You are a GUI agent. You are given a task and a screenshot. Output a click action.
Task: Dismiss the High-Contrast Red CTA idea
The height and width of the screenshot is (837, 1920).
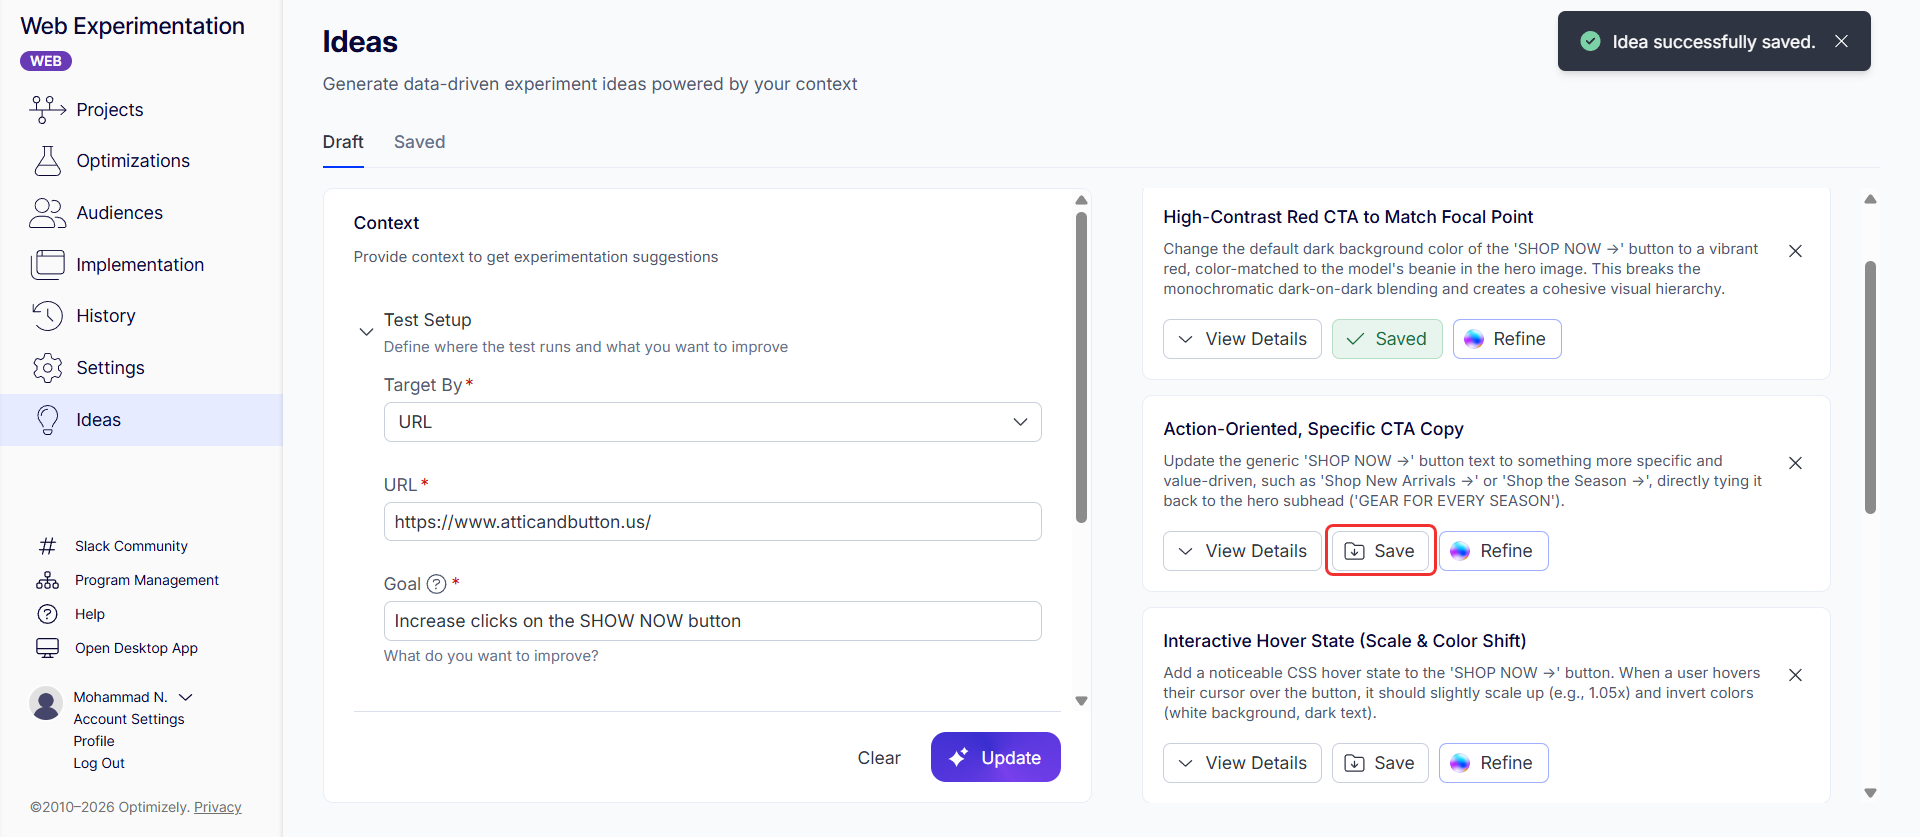[x=1795, y=251]
